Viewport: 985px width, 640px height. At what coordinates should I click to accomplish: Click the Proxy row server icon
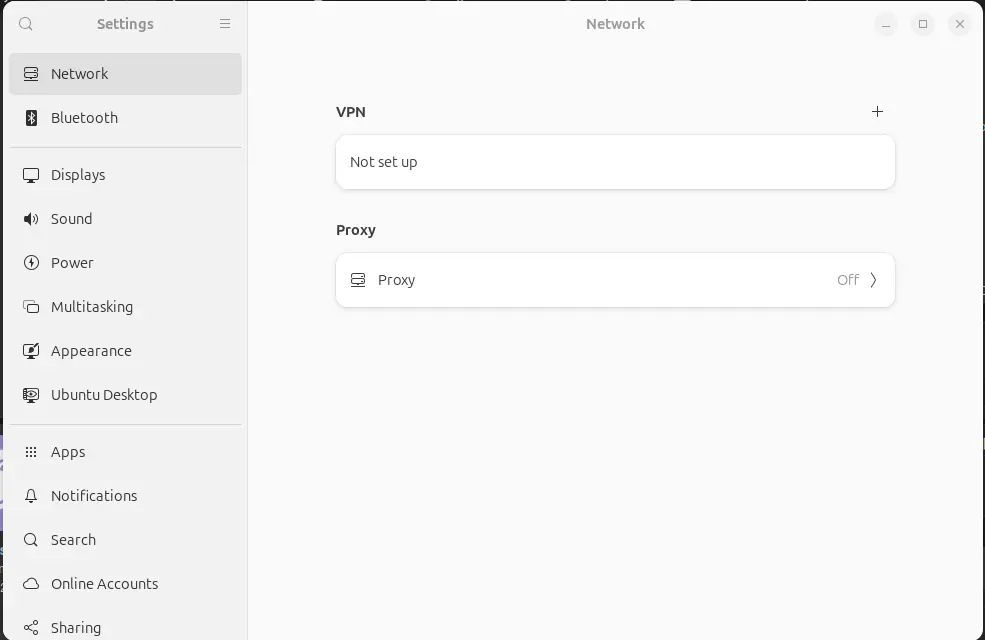click(x=358, y=280)
